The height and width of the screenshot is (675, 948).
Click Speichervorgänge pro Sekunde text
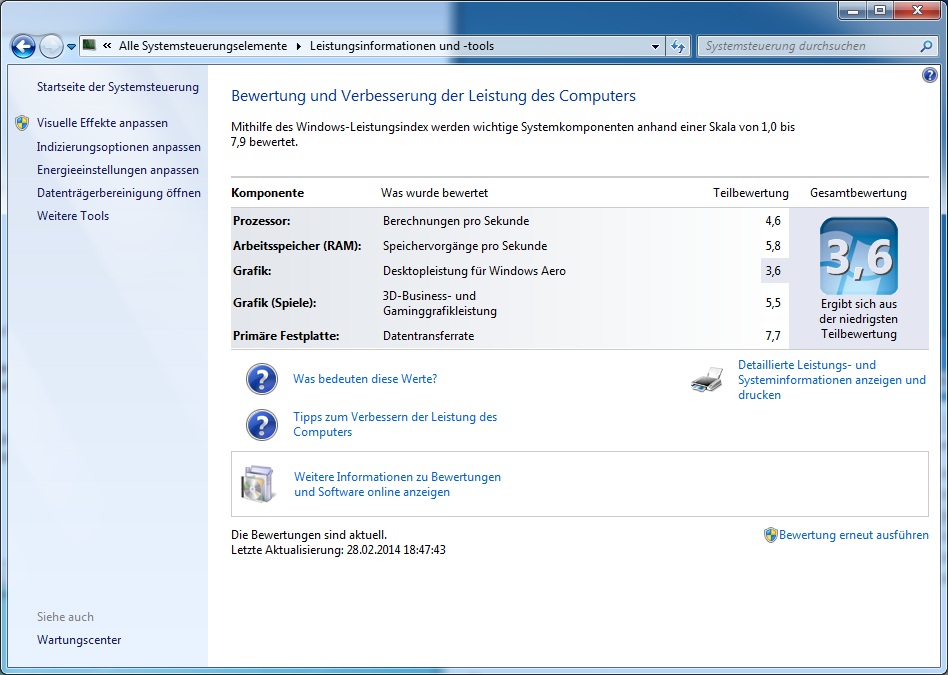pos(465,246)
